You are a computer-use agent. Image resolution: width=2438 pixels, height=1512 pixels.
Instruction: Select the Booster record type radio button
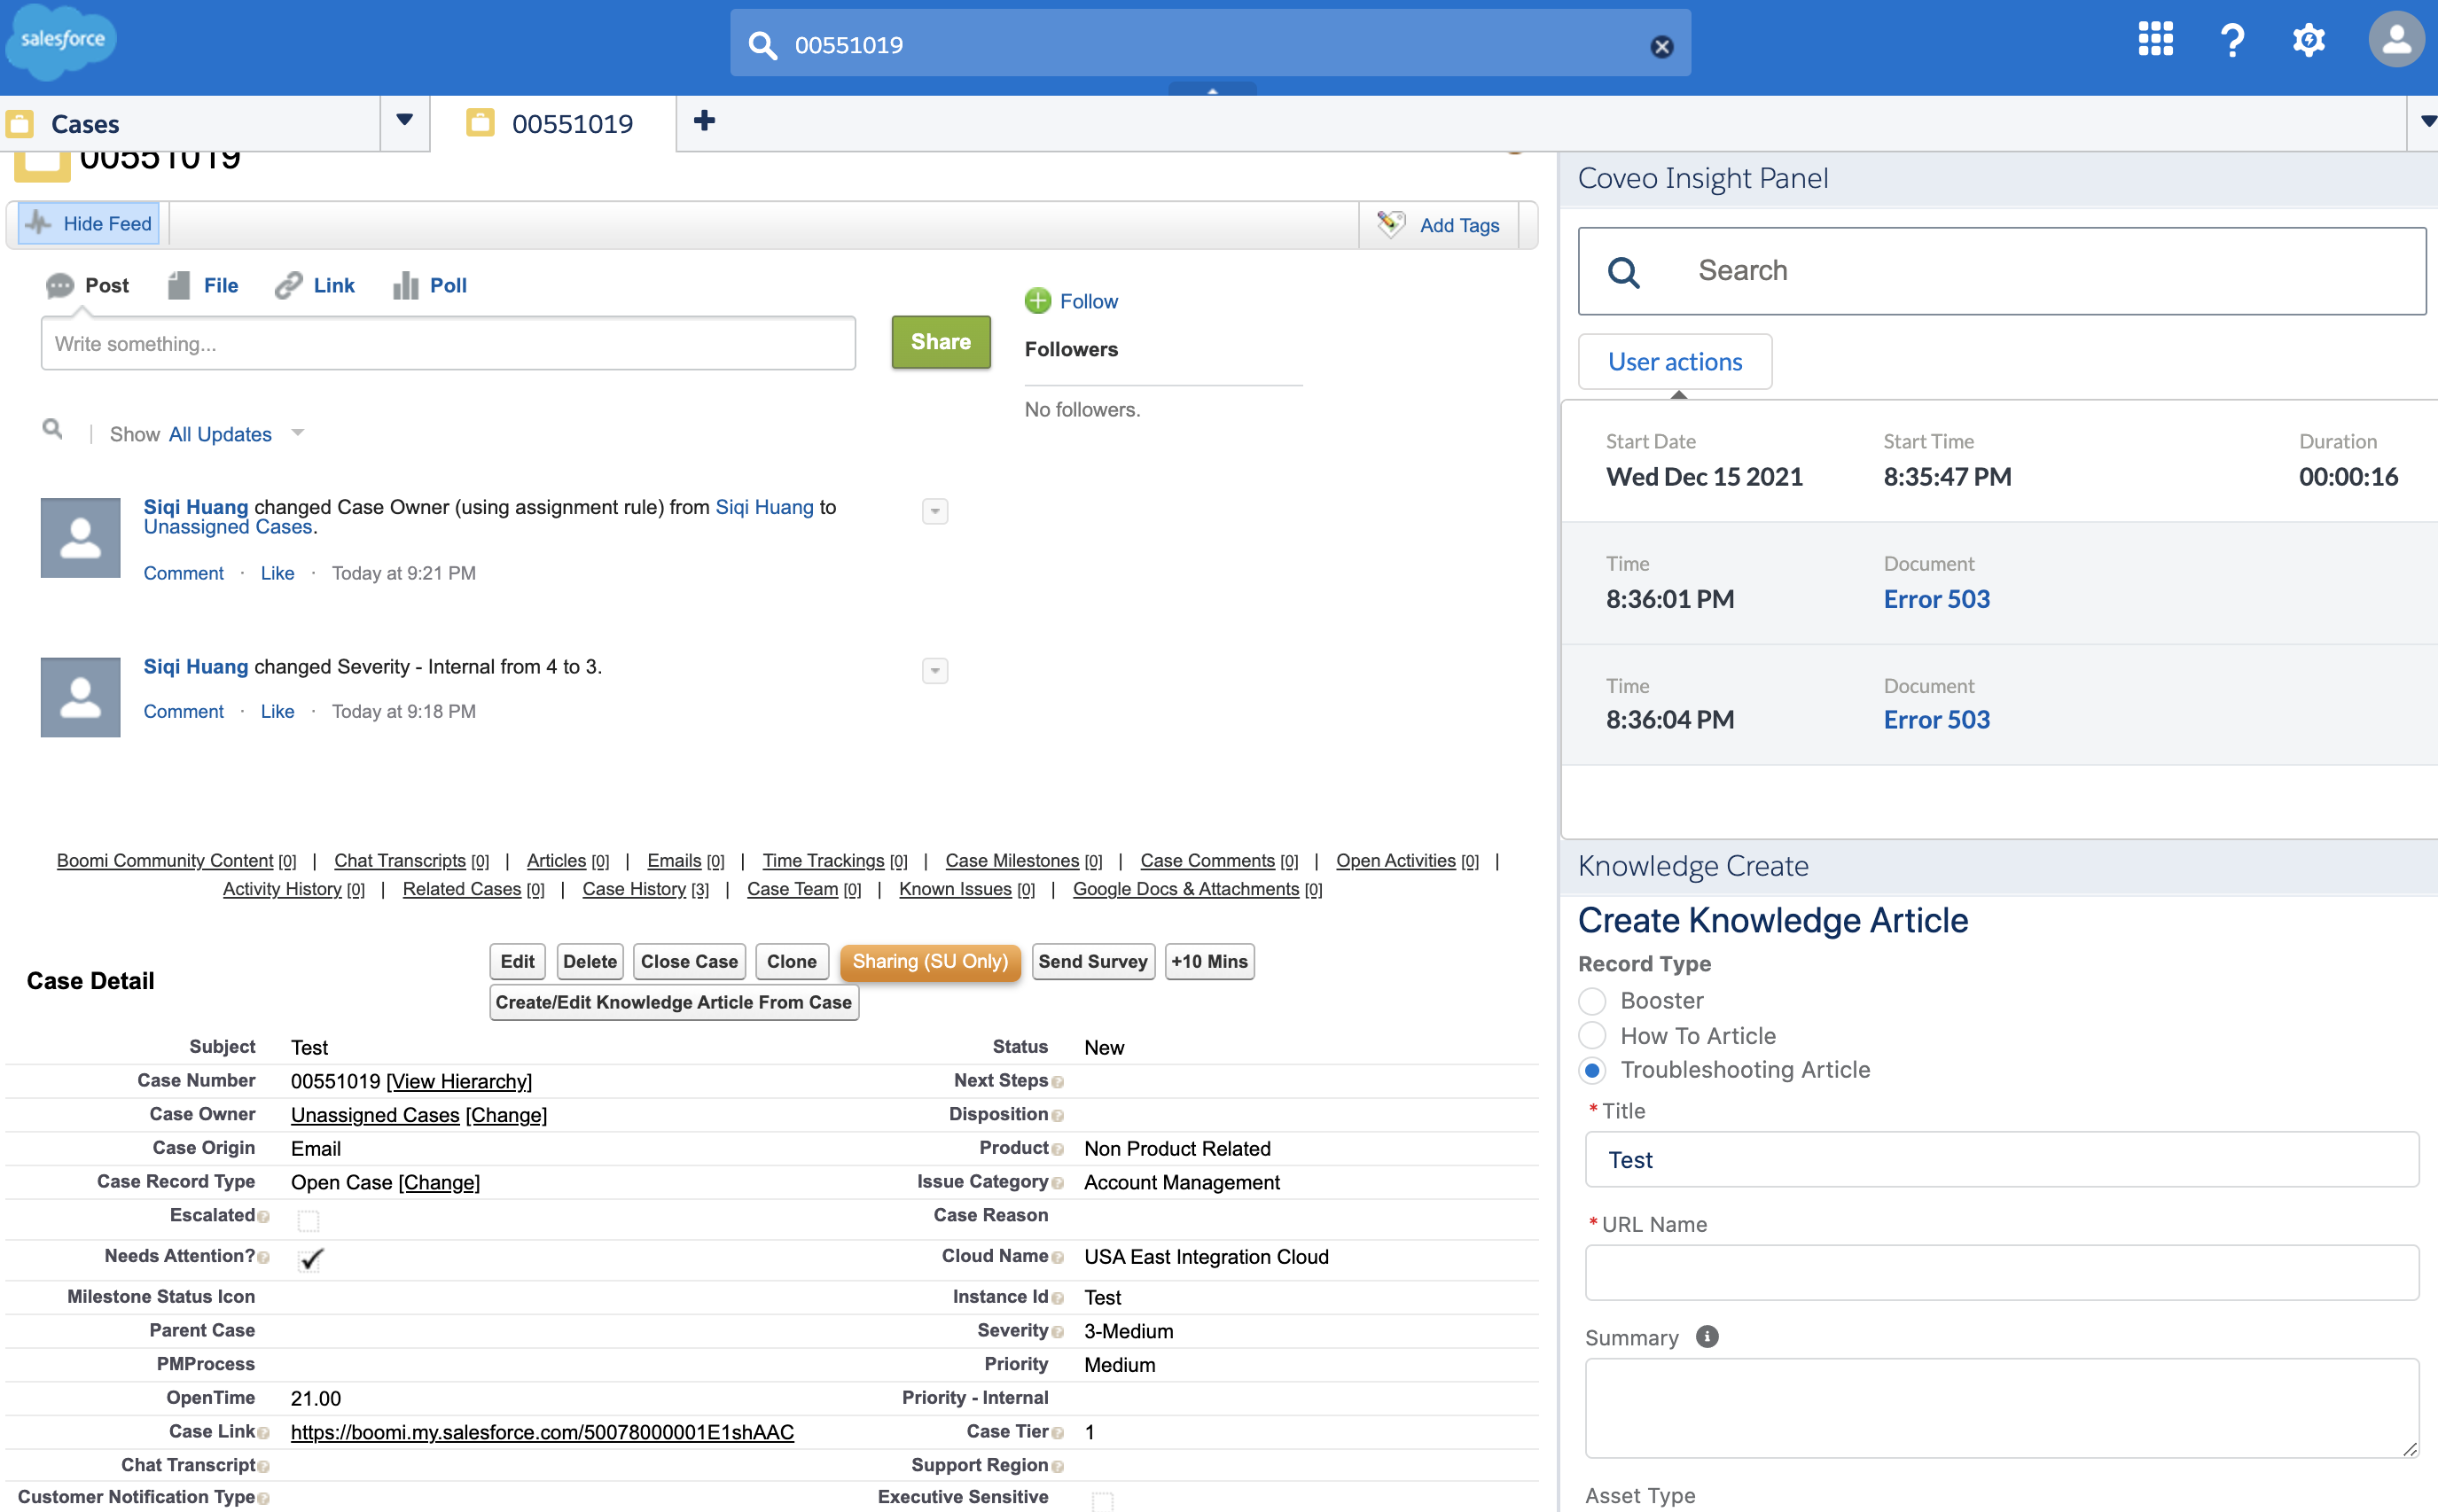click(1593, 1000)
